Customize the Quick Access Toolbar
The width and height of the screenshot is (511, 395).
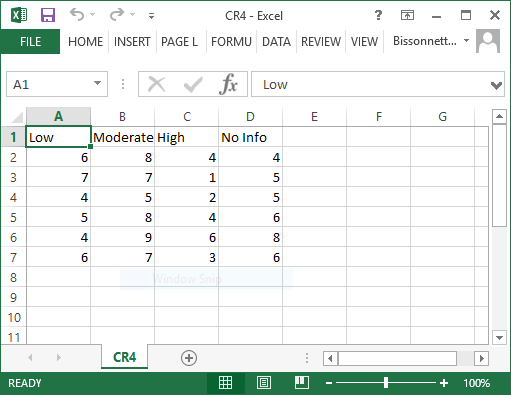tap(151, 16)
